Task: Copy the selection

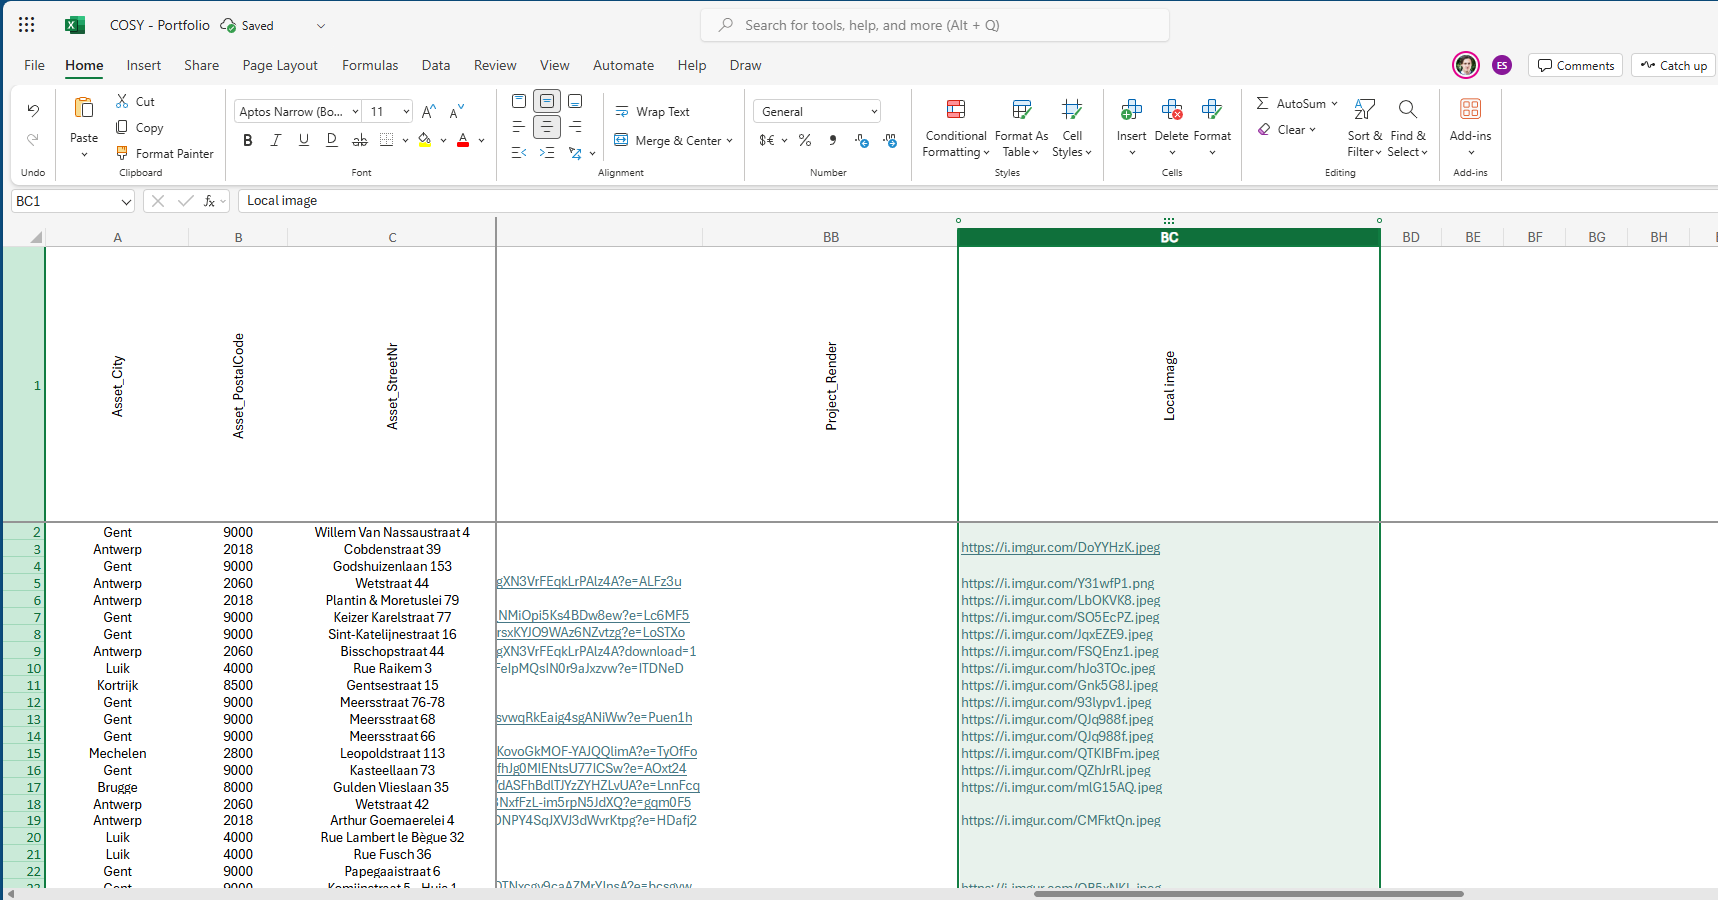Action: 139,127
